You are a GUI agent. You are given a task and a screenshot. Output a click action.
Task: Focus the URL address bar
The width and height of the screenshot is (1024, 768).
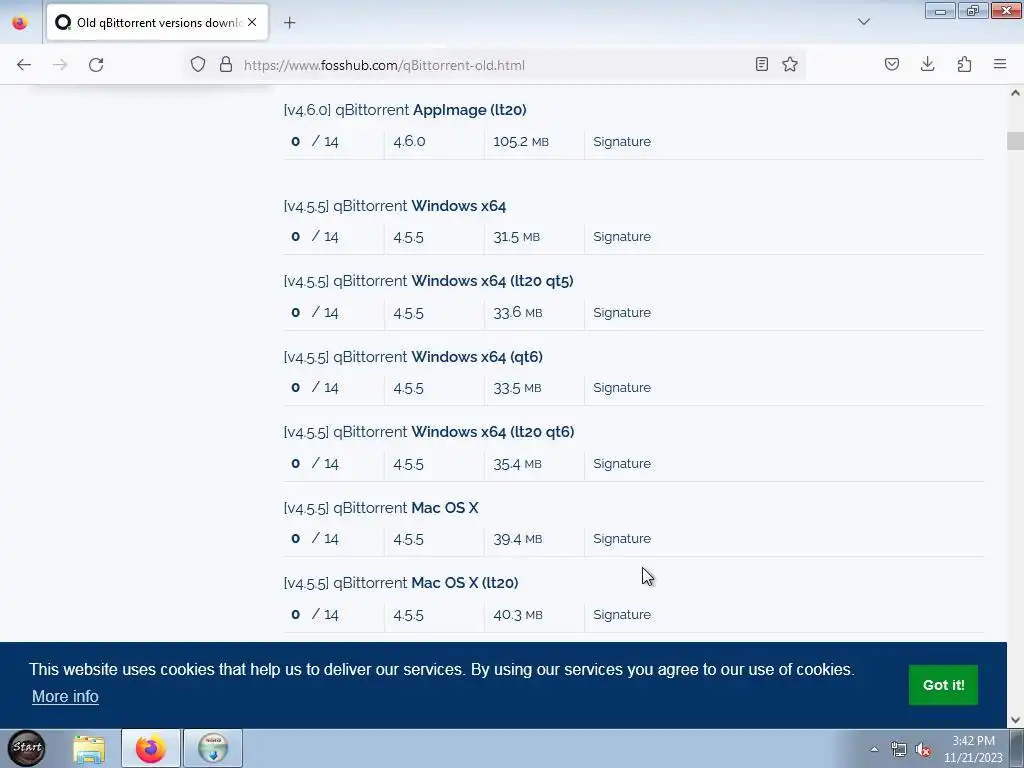coord(493,65)
